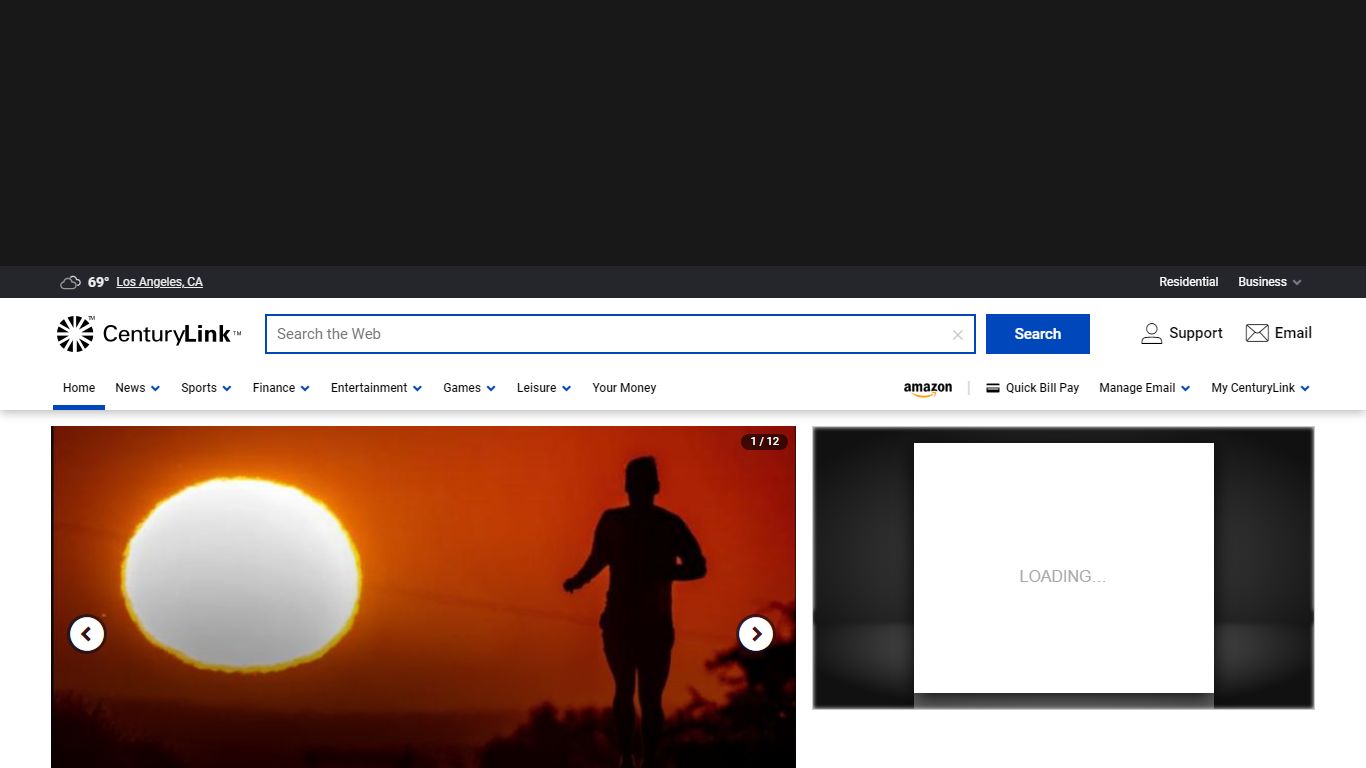Click the 1 / 12 slide counter
Viewport: 1366px width, 768px height.
(764, 441)
